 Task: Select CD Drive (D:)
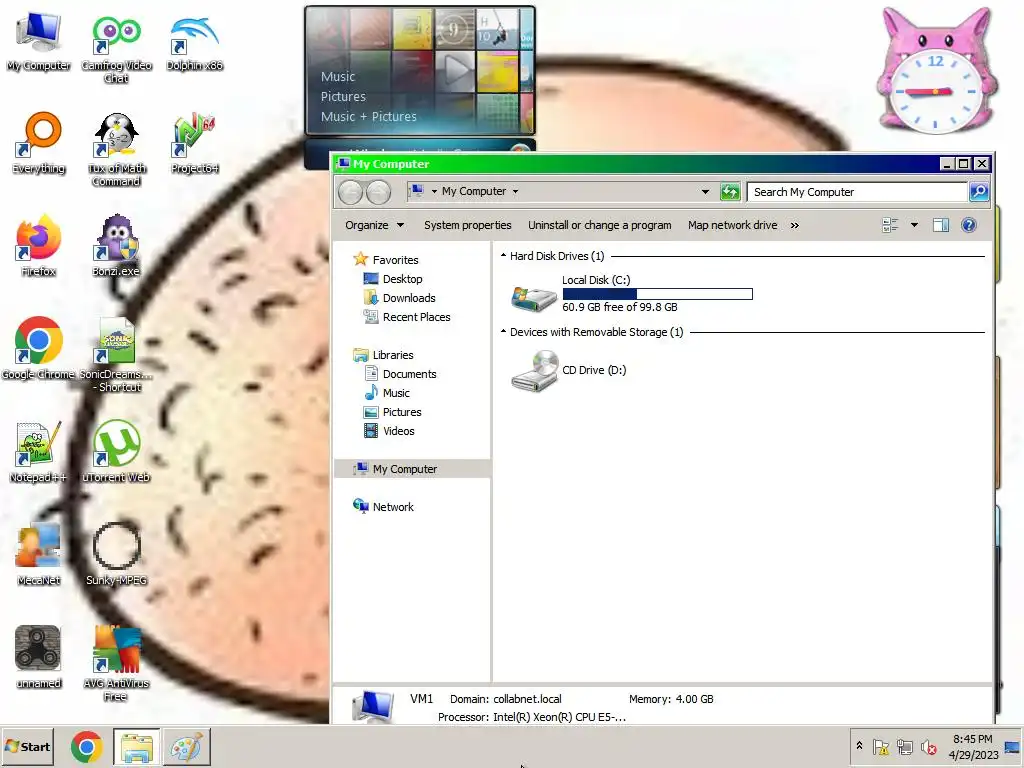click(568, 370)
